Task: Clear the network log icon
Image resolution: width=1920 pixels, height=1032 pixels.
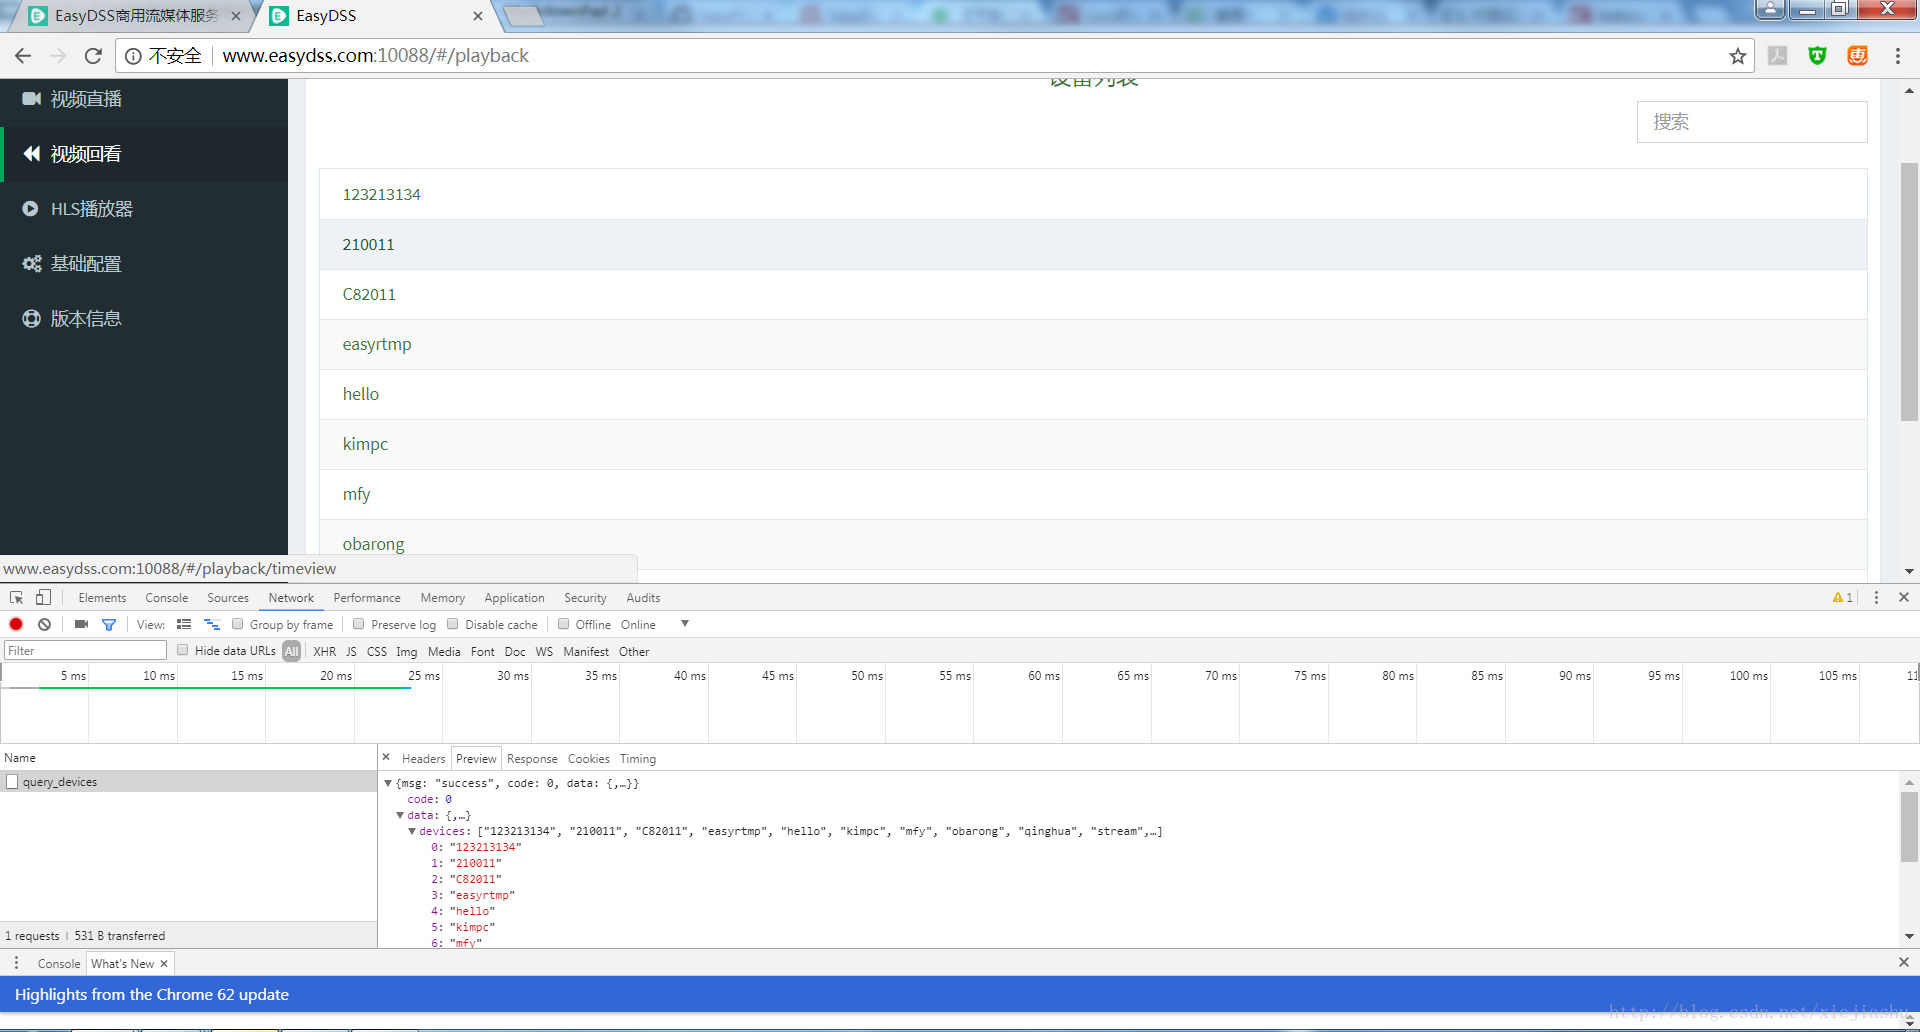Action: click(44, 624)
